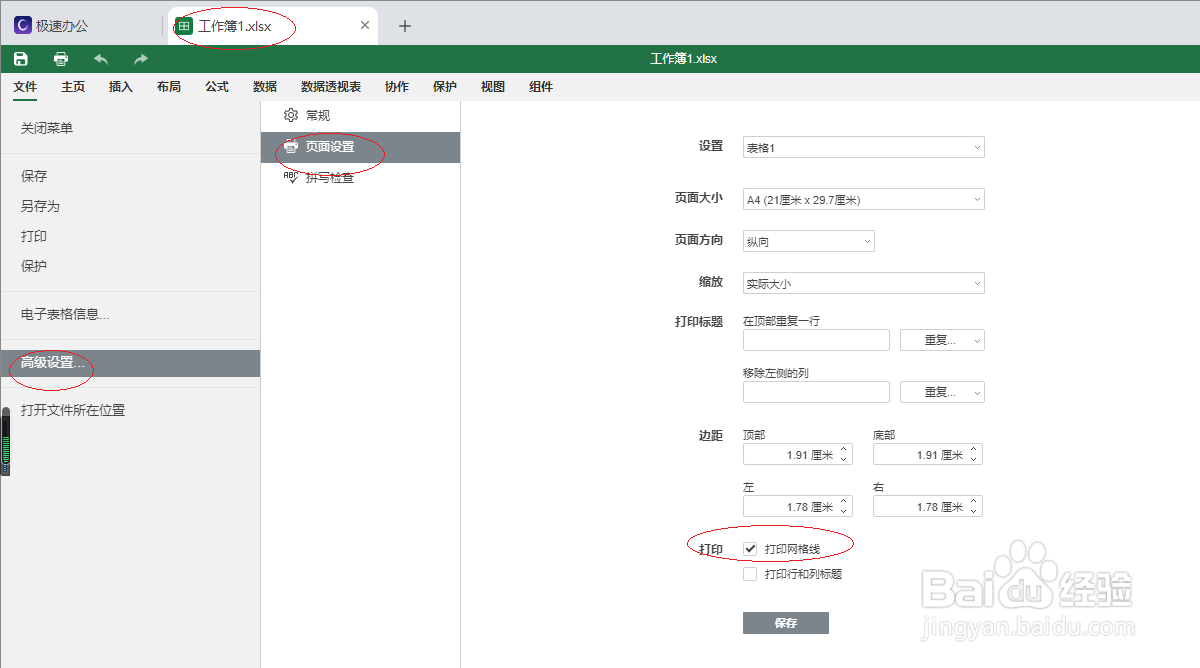This screenshot has height=668, width=1200.
Task: Click the Undo arrow icon
Action: (x=100, y=58)
